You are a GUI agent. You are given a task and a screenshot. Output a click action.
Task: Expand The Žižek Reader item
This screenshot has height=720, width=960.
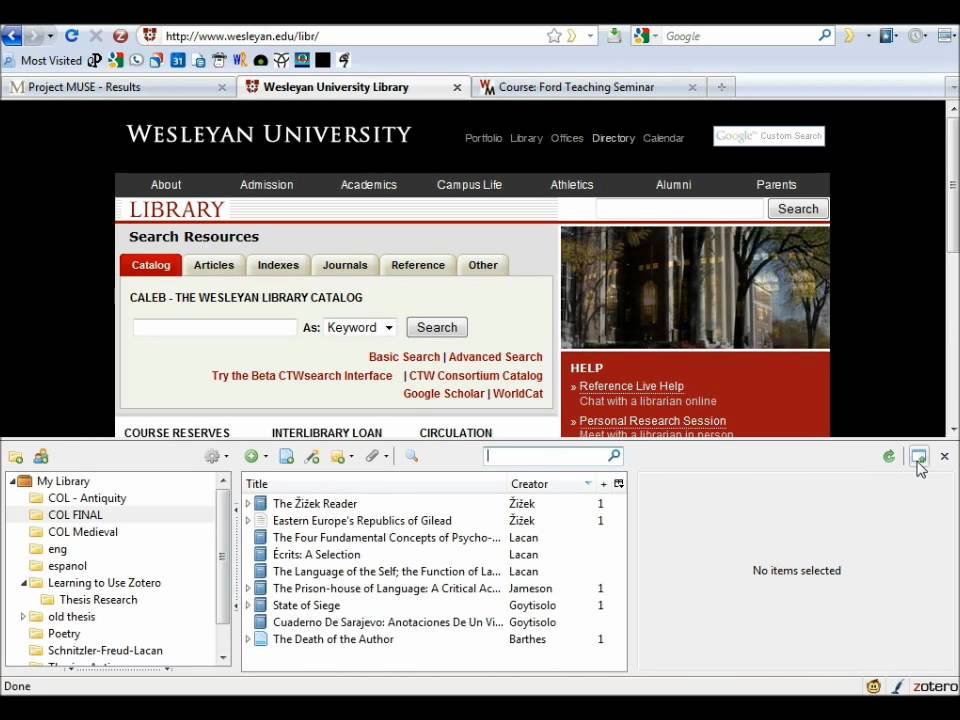(248, 503)
